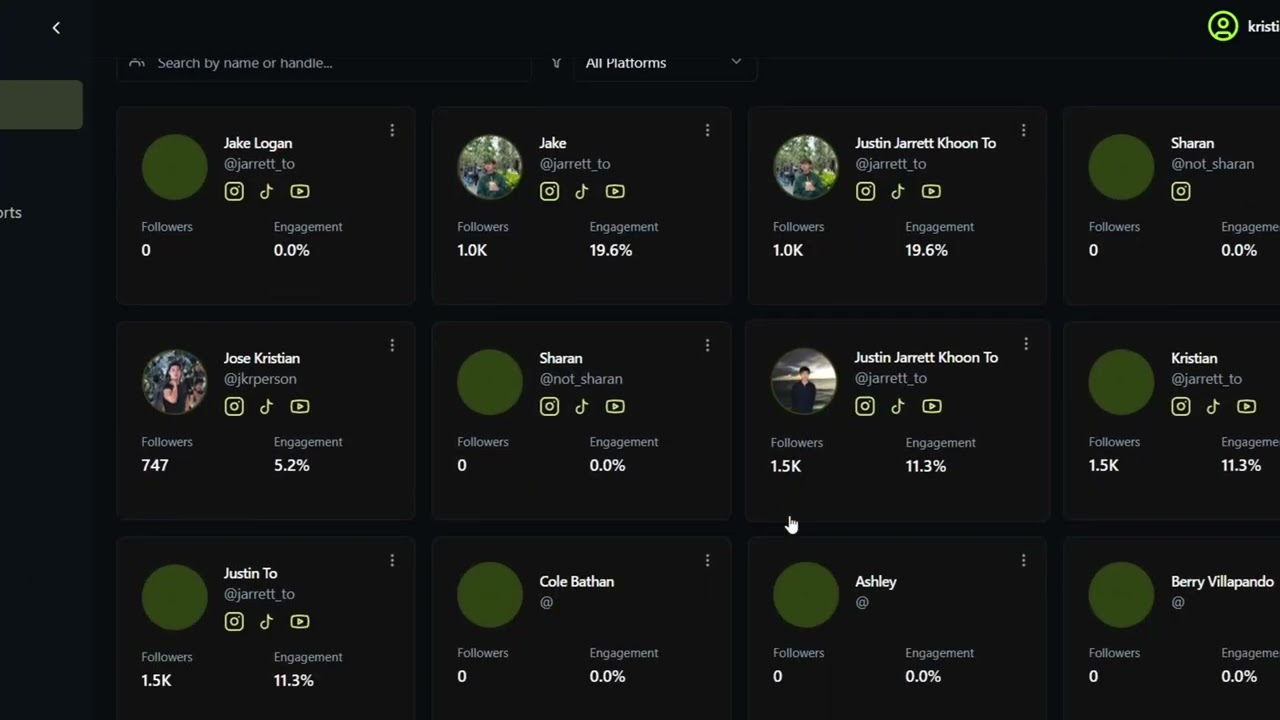
Task: Click Ashley's green placeholder avatar
Action: pyautogui.click(x=805, y=595)
